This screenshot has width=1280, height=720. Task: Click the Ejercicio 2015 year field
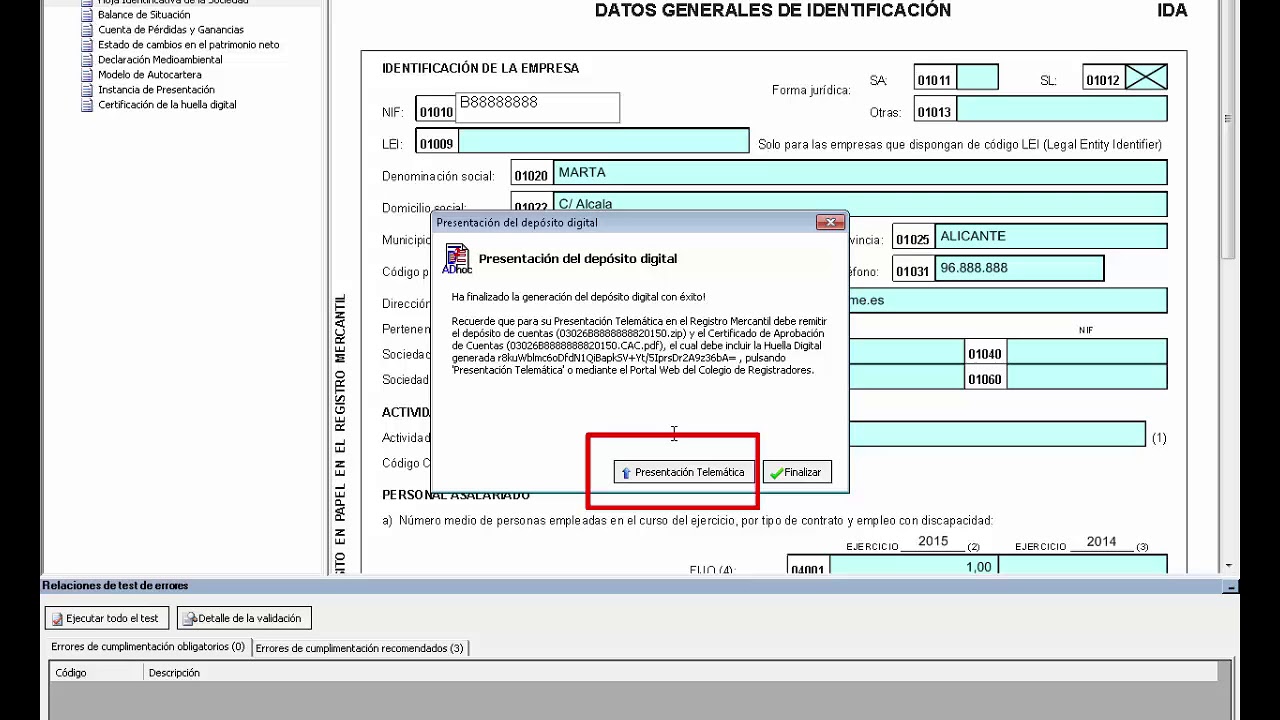pos(932,541)
